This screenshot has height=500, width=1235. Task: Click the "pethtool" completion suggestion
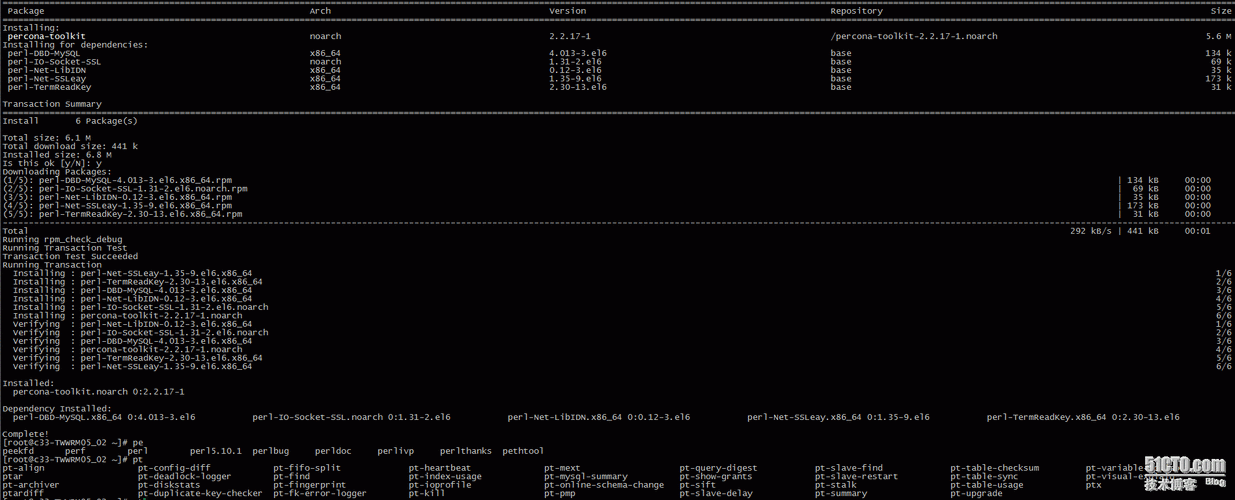pos(523,451)
